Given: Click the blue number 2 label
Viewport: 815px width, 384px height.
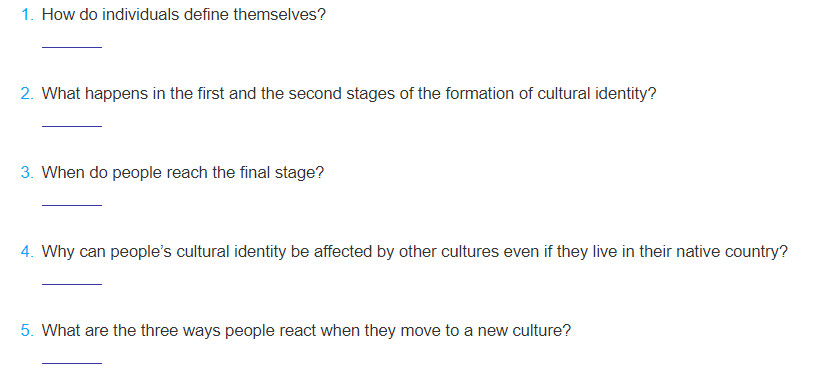Looking at the screenshot, I should (27, 94).
